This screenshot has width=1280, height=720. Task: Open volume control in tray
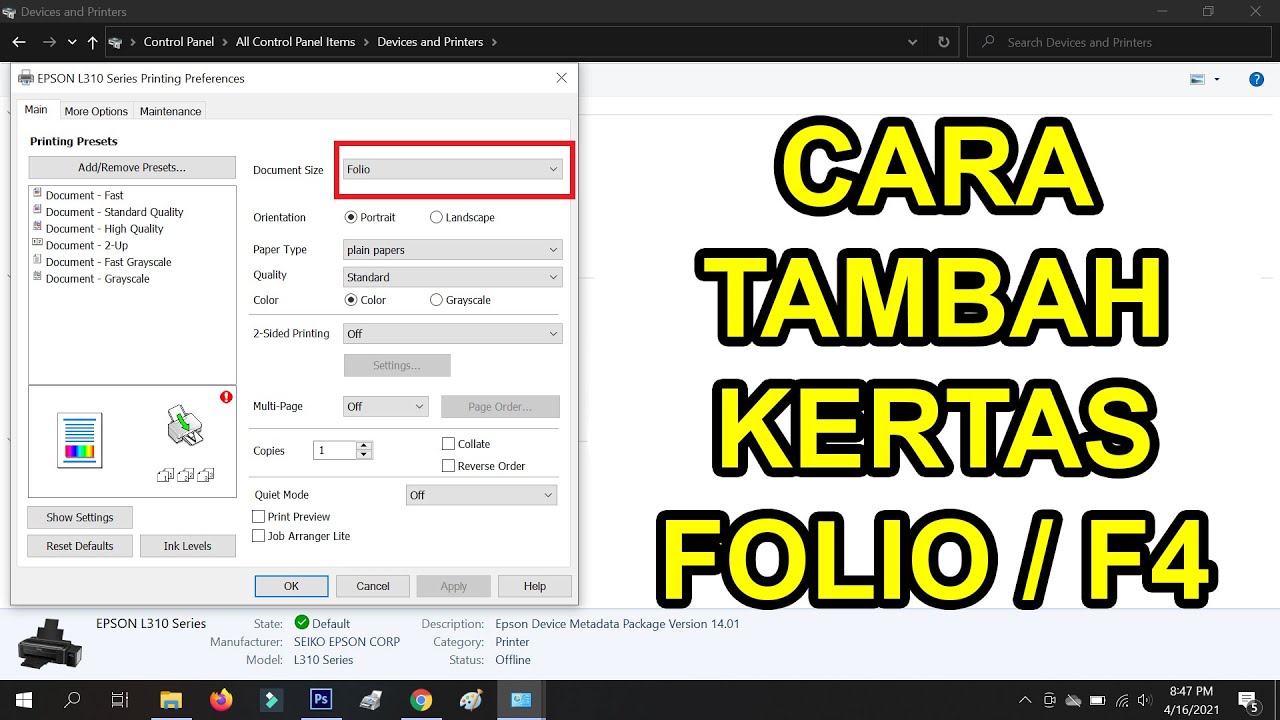pos(1145,700)
